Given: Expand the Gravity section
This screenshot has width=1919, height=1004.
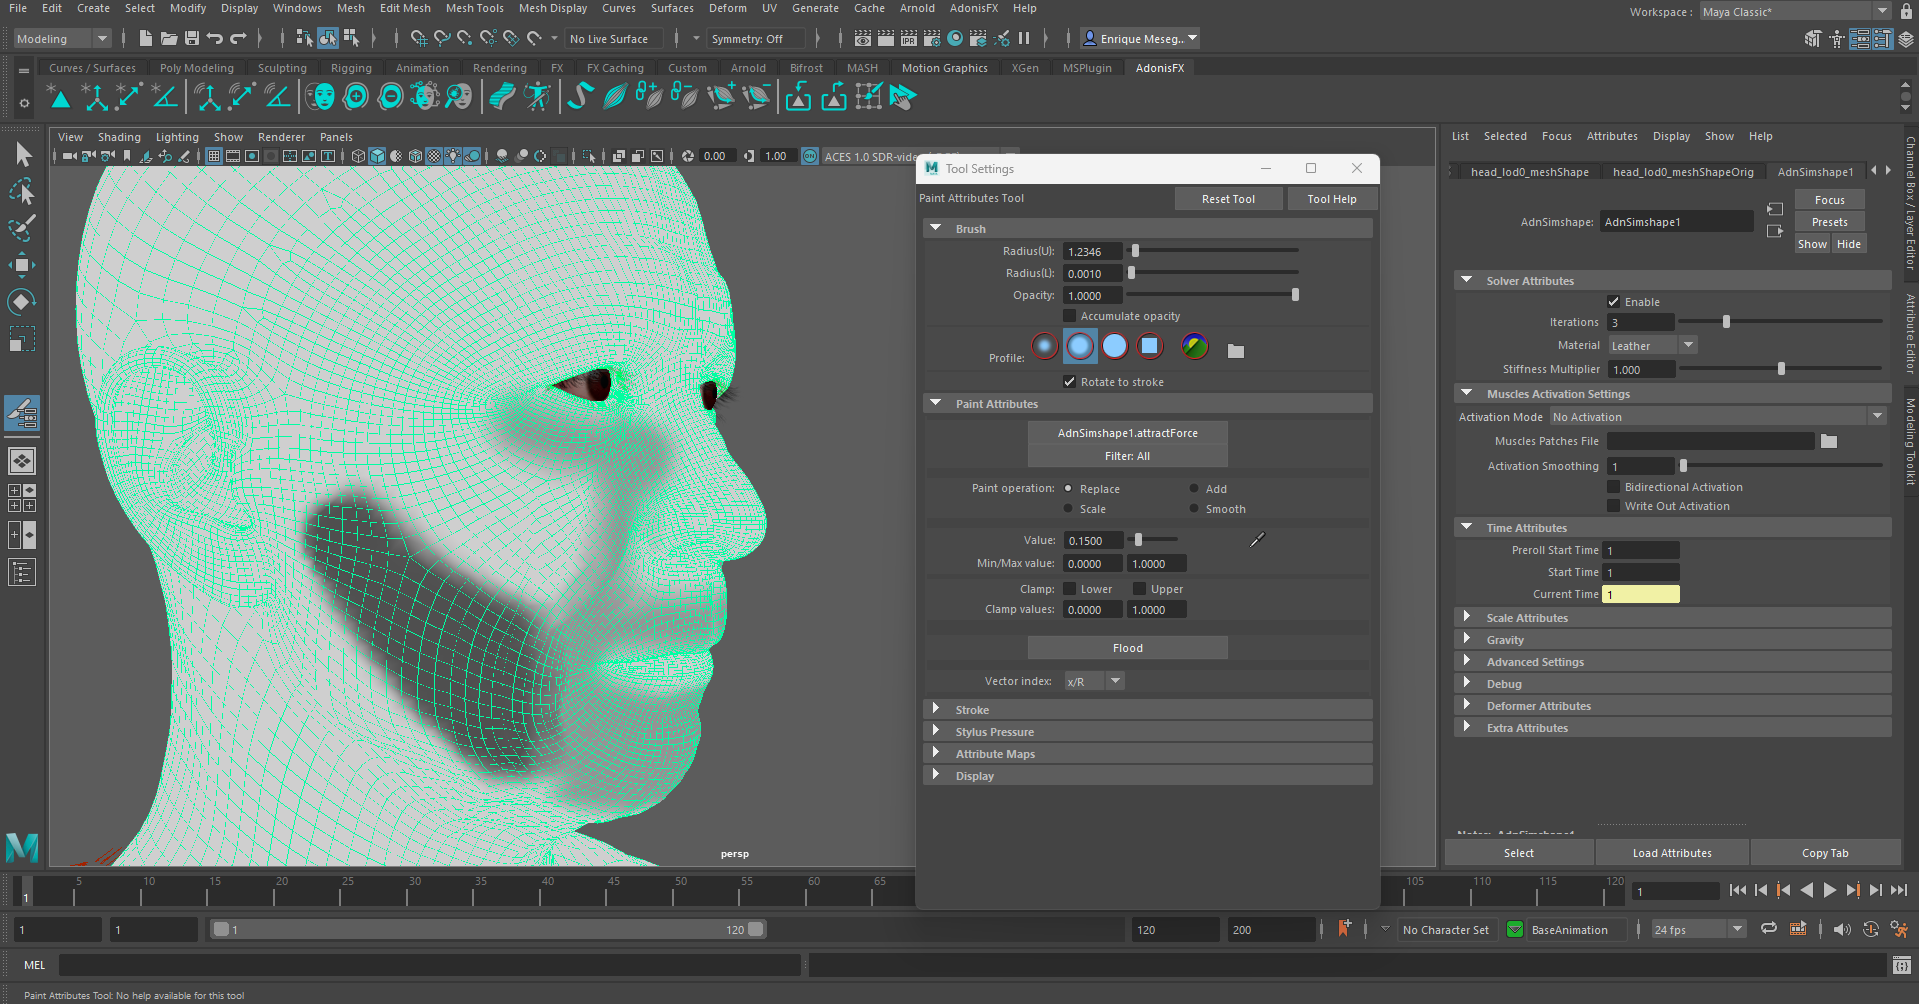Looking at the screenshot, I should 1672,640.
